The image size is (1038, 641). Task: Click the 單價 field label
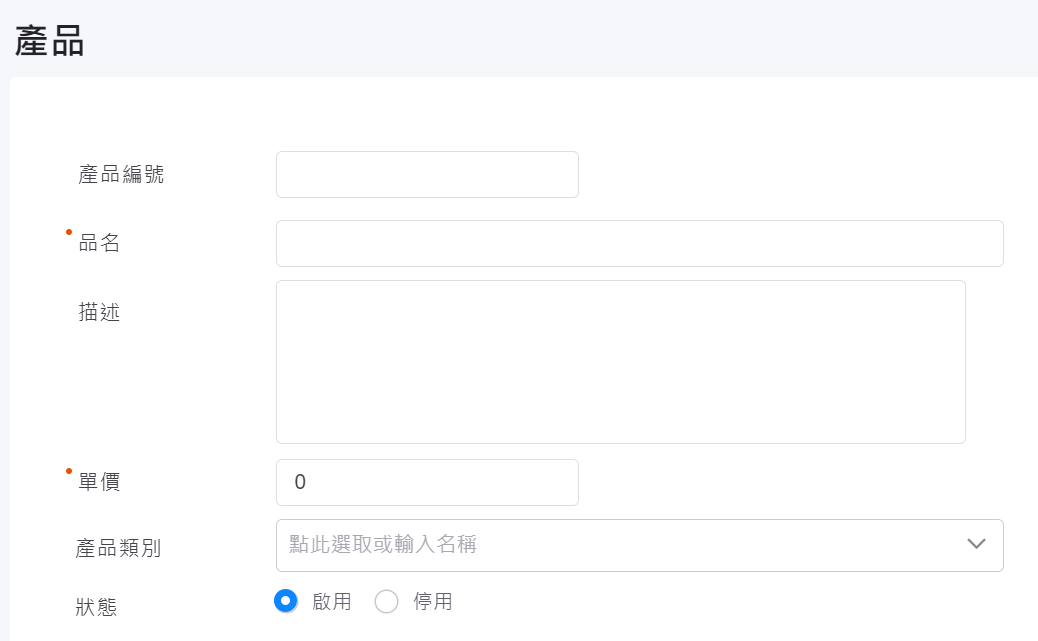coord(99,482)
